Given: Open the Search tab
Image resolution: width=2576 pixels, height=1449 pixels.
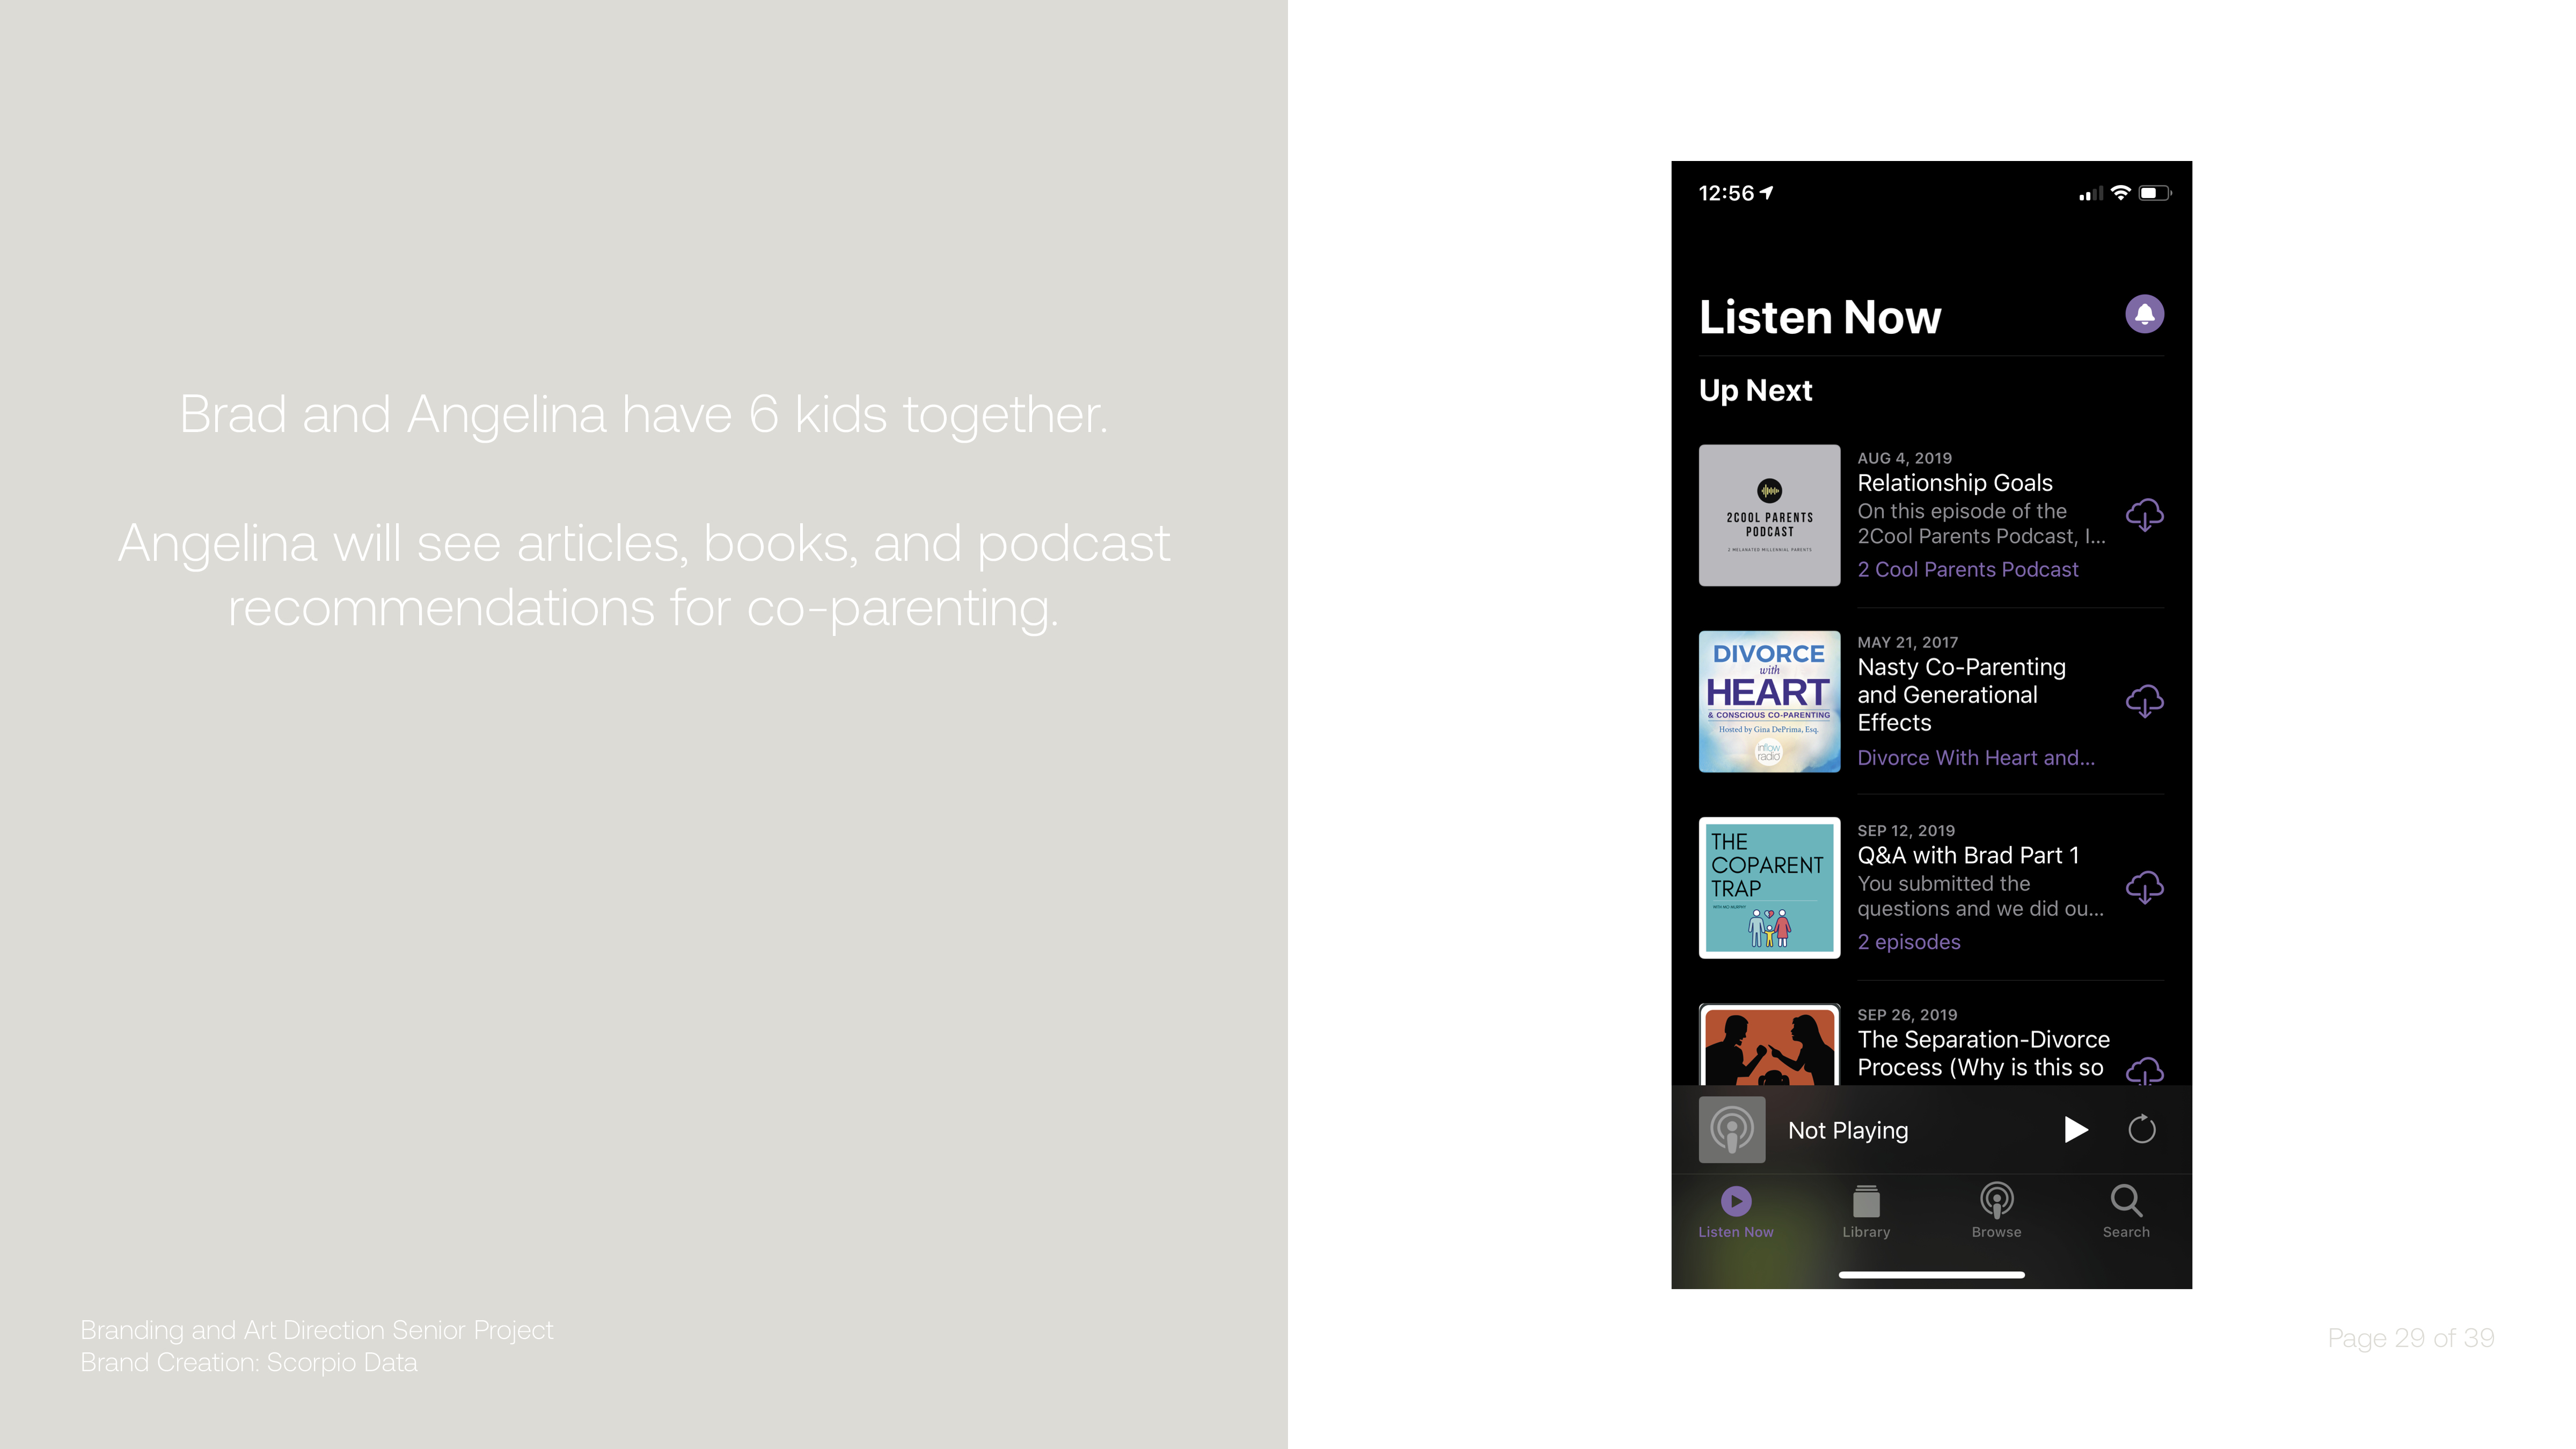Looking at the screenshot, I should pyautogui.click(x=2126, y=1211).
